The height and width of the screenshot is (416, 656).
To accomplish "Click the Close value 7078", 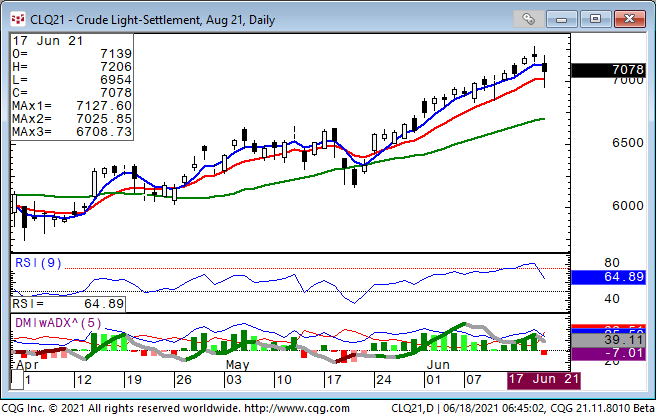I will [x=116, y=93].
